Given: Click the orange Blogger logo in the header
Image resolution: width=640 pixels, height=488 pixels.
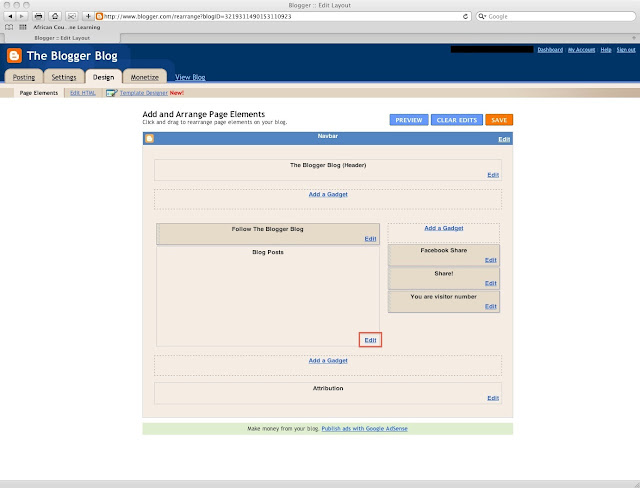Looking at the screenshot, I should pyautogui.click(x=14, y=55).
